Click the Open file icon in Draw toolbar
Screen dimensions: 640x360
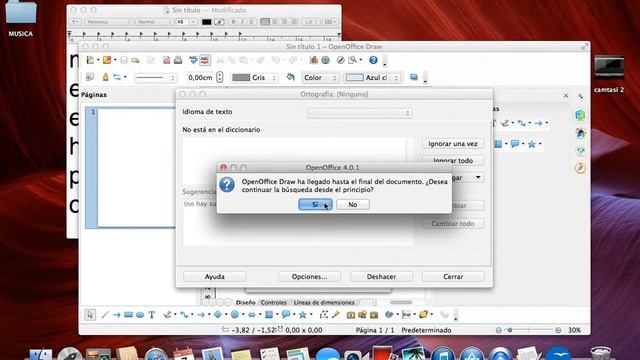click(x=107, y=60)
